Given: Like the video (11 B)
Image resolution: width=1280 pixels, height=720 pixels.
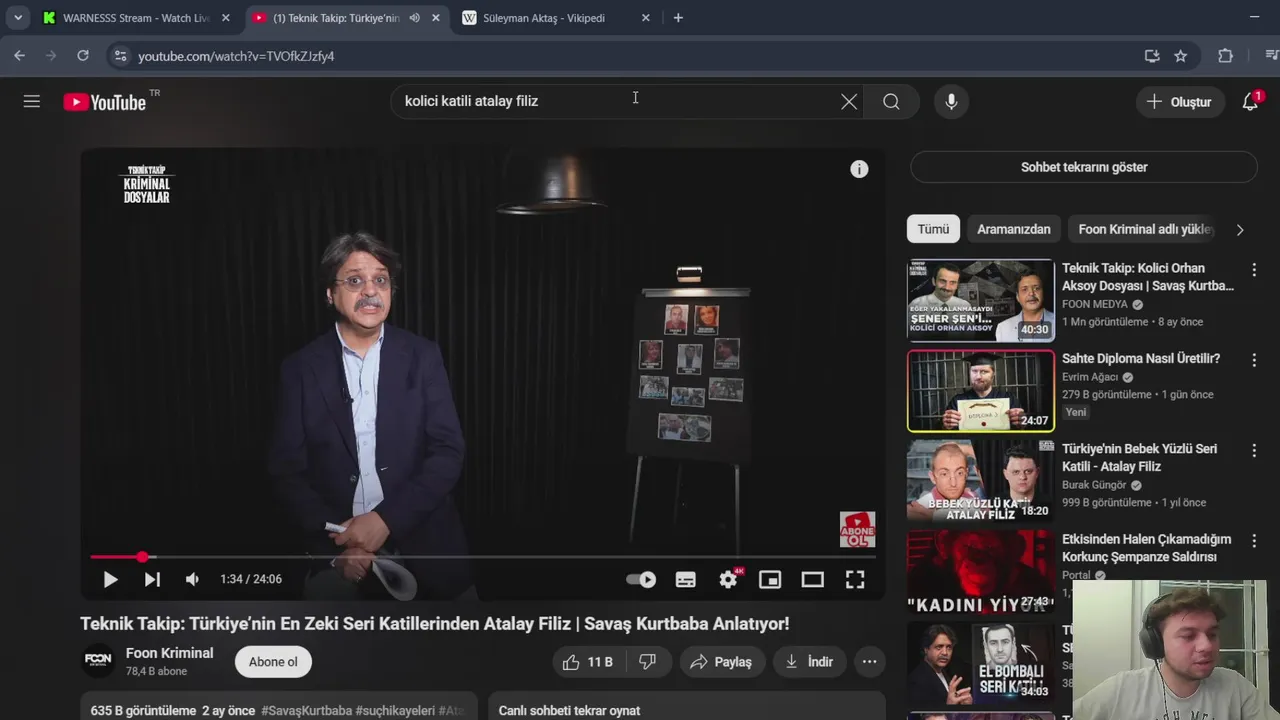Looking at the screenshot, I should (x=588, y=662).
